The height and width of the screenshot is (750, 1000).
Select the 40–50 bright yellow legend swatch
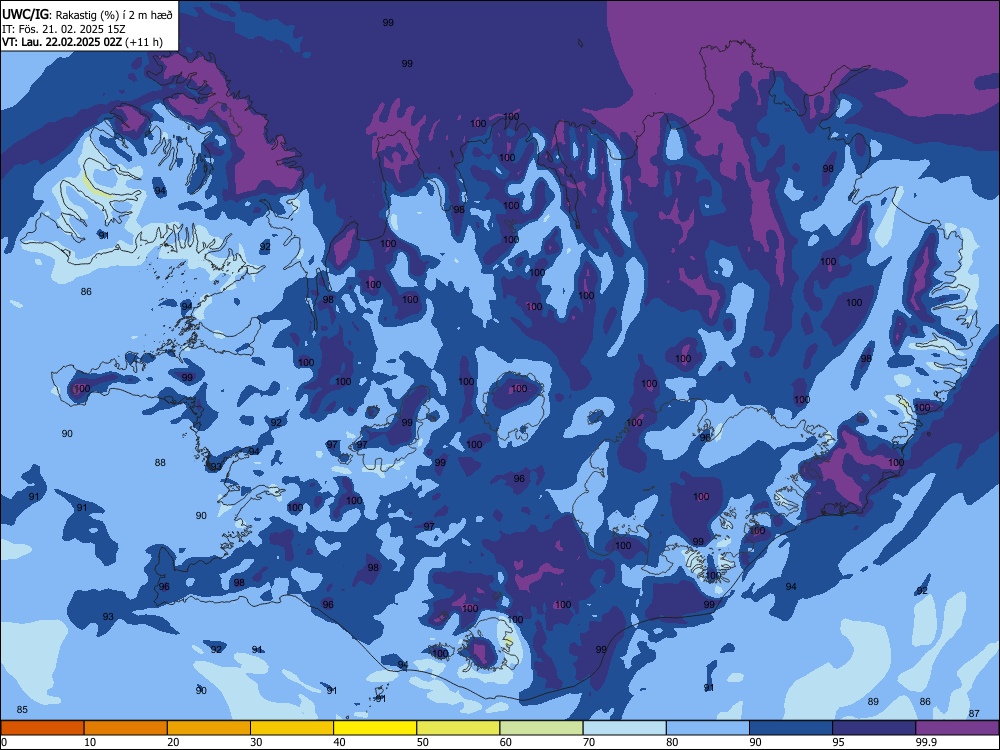tap(375, 728)
